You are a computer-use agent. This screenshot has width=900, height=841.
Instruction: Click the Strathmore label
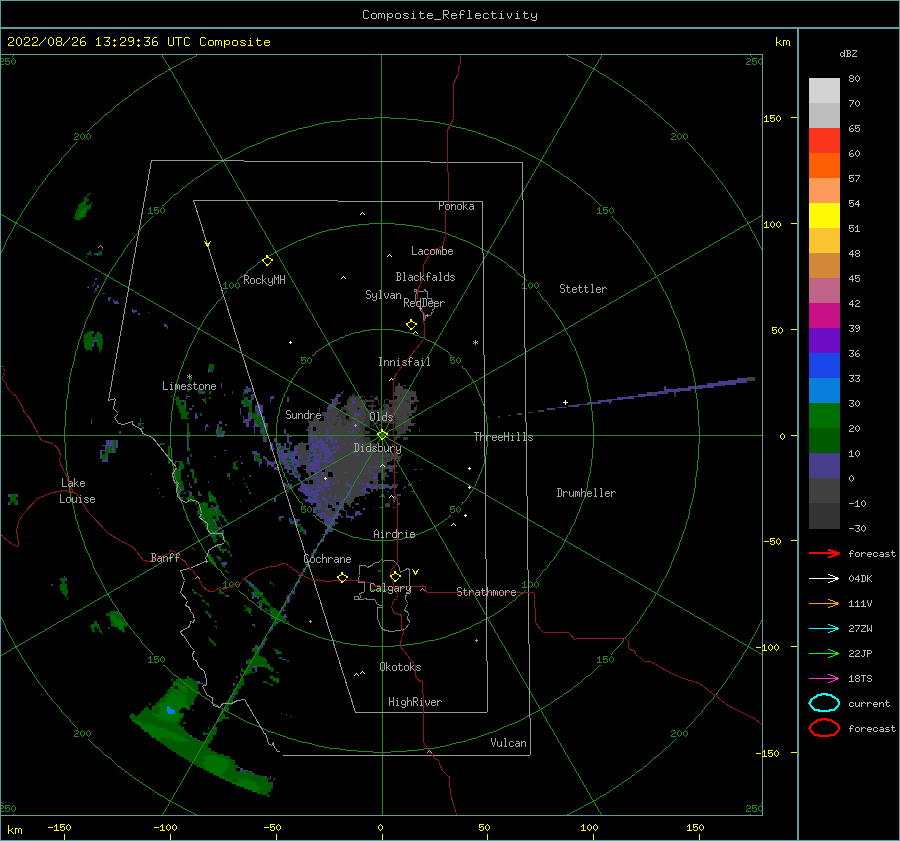(486, 592)
